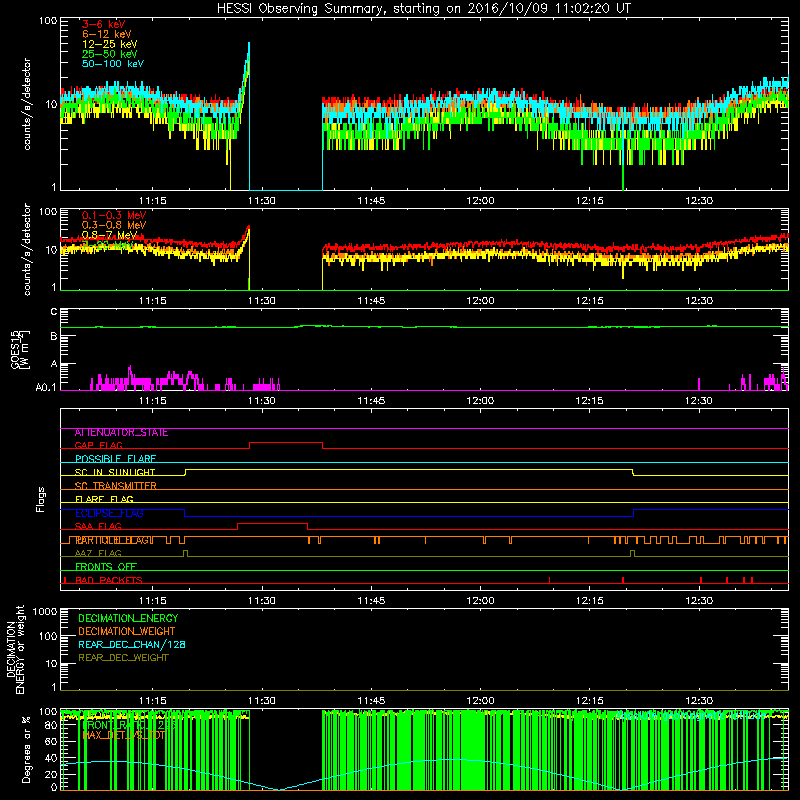The image size is (800, 800).
Task: Select the SAA_FLAG label
Action: point(98,526)
